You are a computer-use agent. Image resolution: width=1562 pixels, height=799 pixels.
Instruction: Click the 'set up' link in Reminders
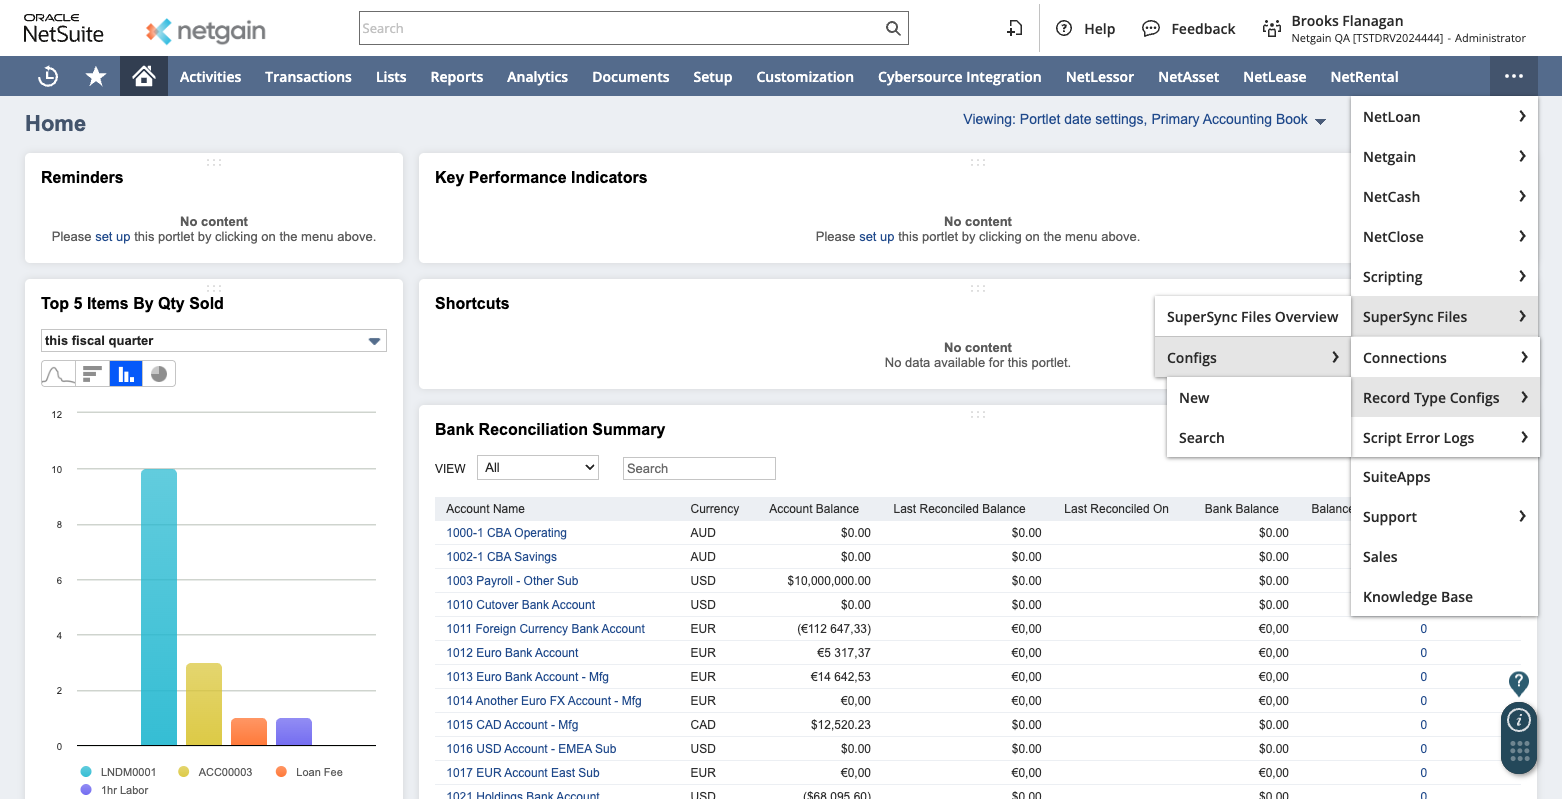pyautogui.click(x=112, y=237)
